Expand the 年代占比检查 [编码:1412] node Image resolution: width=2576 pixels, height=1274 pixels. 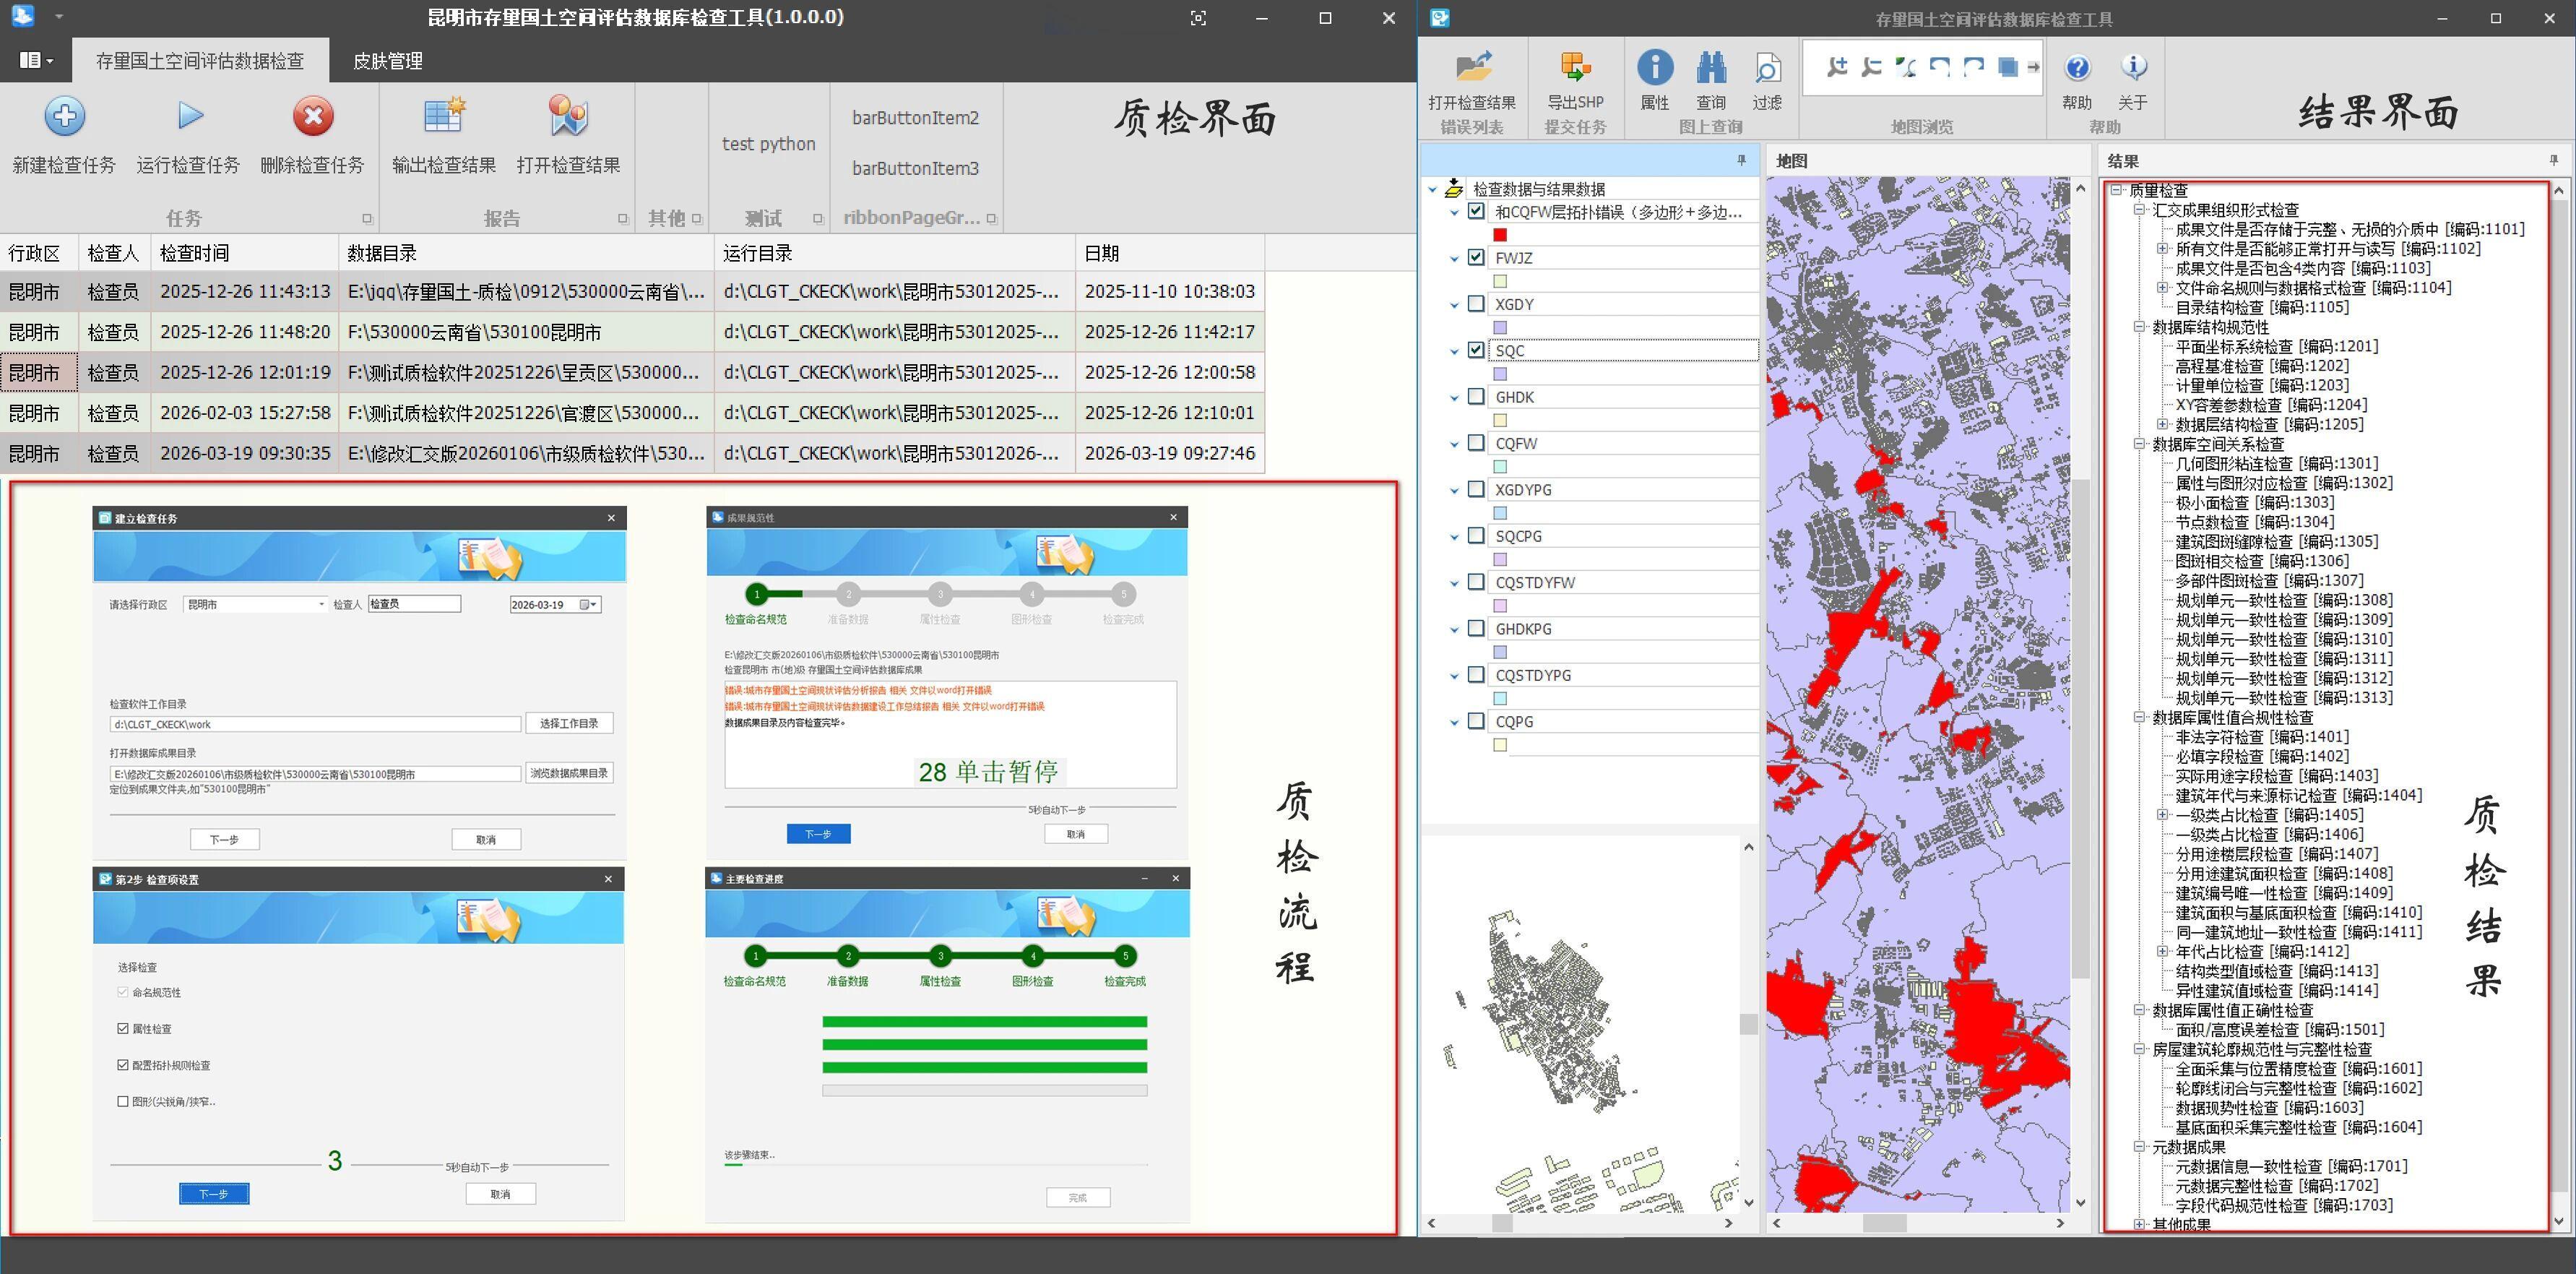point(2162,951)
